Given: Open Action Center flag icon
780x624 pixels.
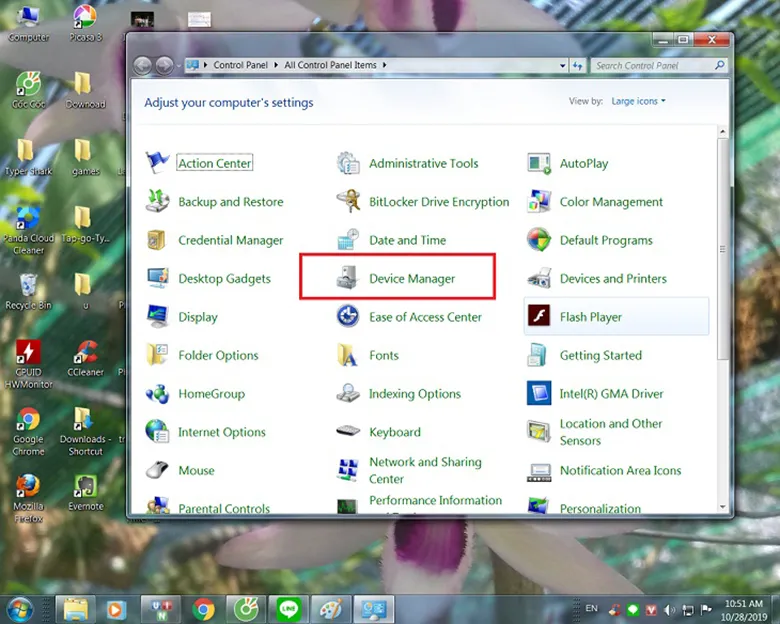Looking at the screenshot, I should click(158, 163).
